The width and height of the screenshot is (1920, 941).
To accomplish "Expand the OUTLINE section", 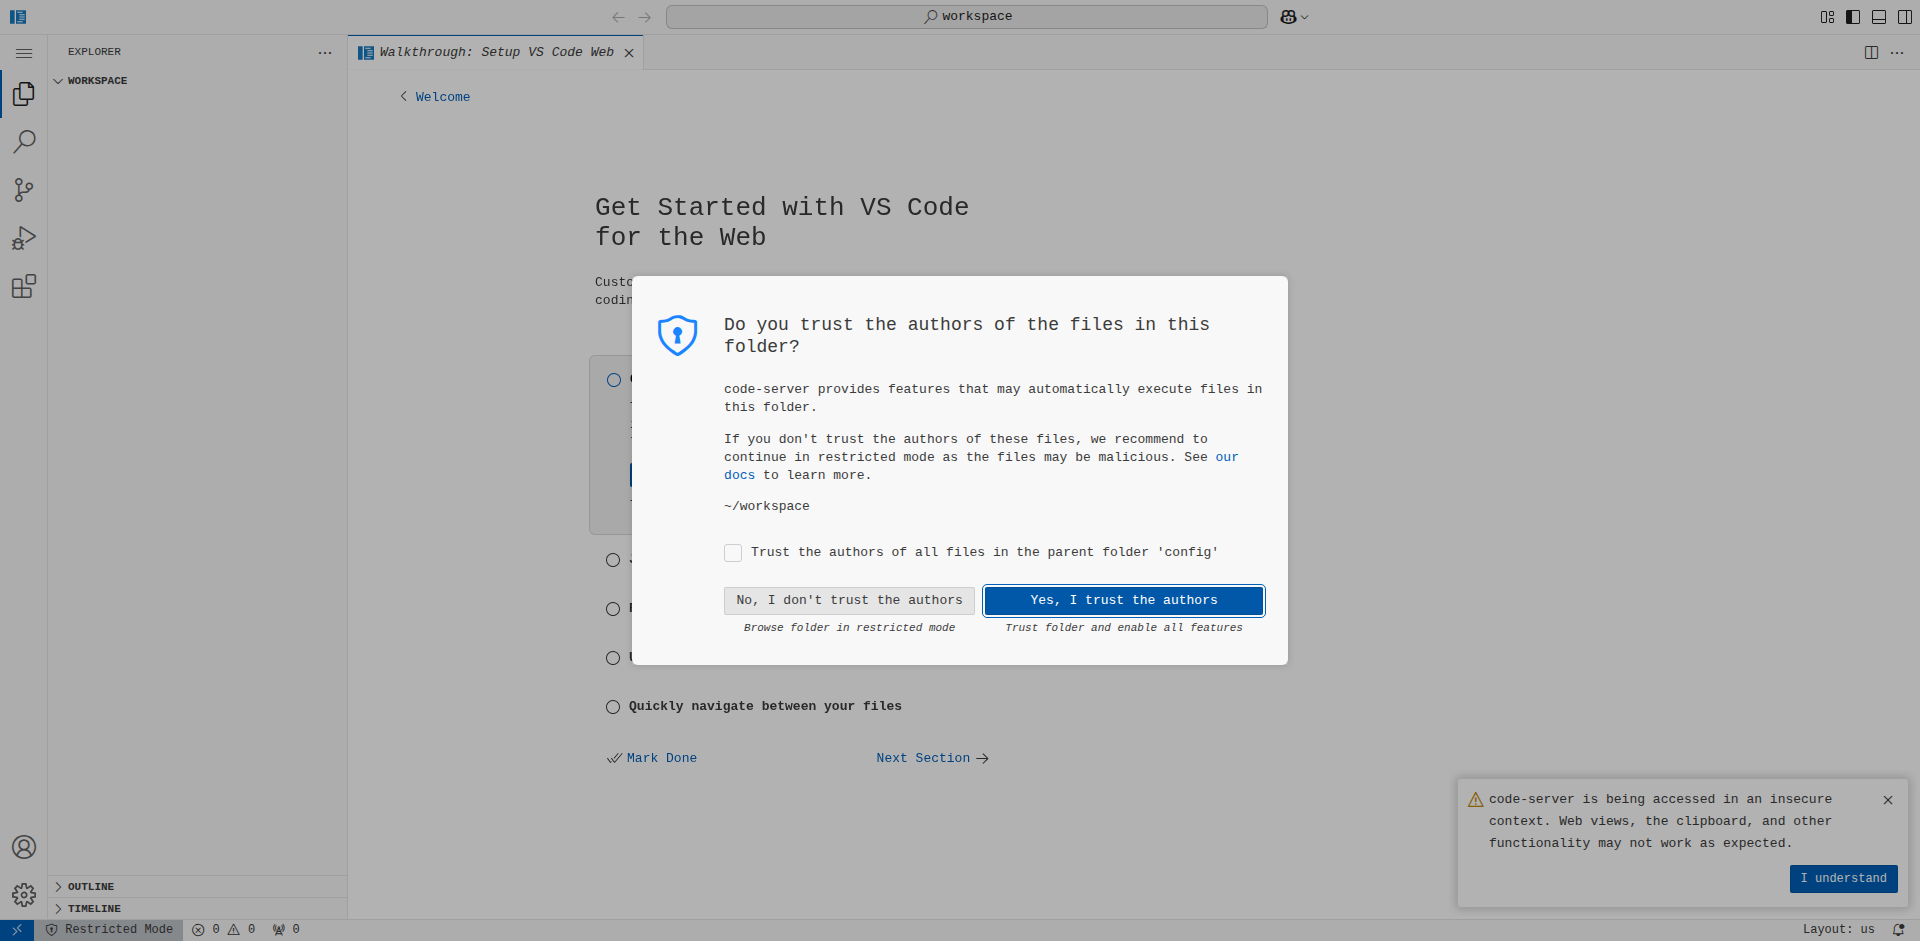I will pyautogui.click(x=197, y=887).
